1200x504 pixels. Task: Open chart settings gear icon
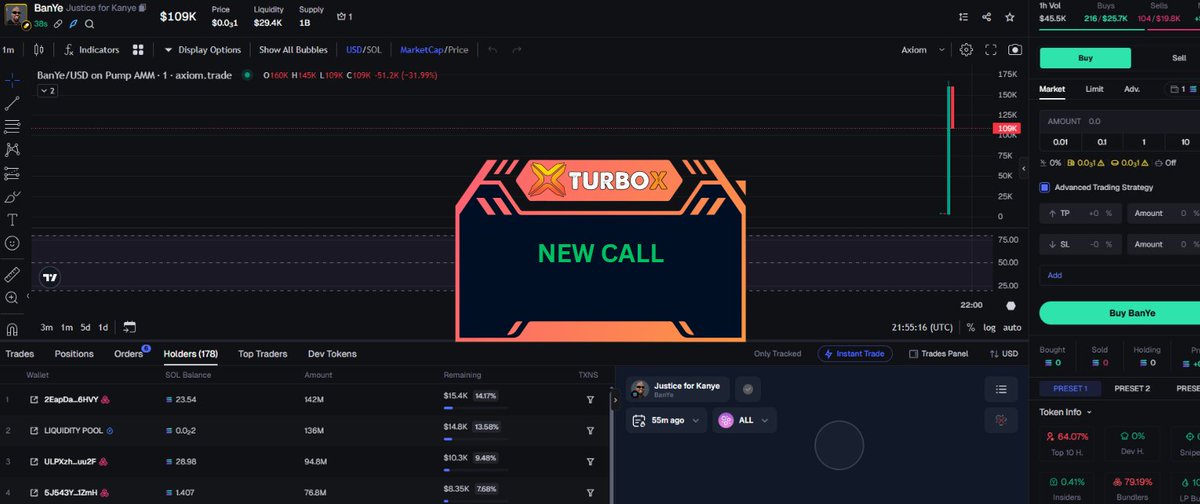tap(966, 49)
